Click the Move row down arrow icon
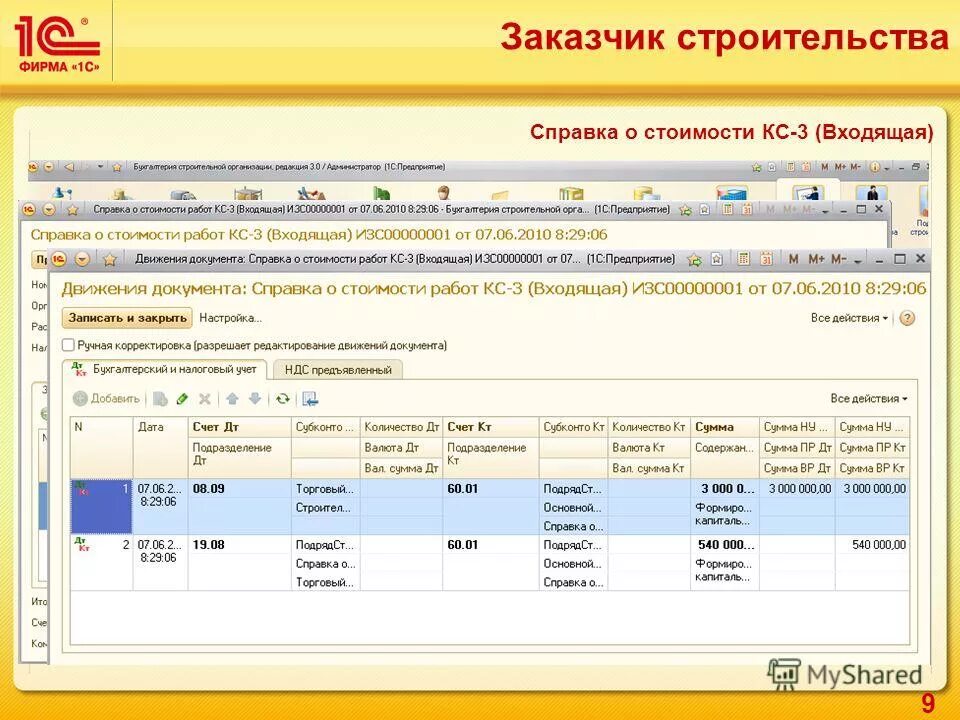This screenshot has height=720, width=960. [x=256, y=397]
